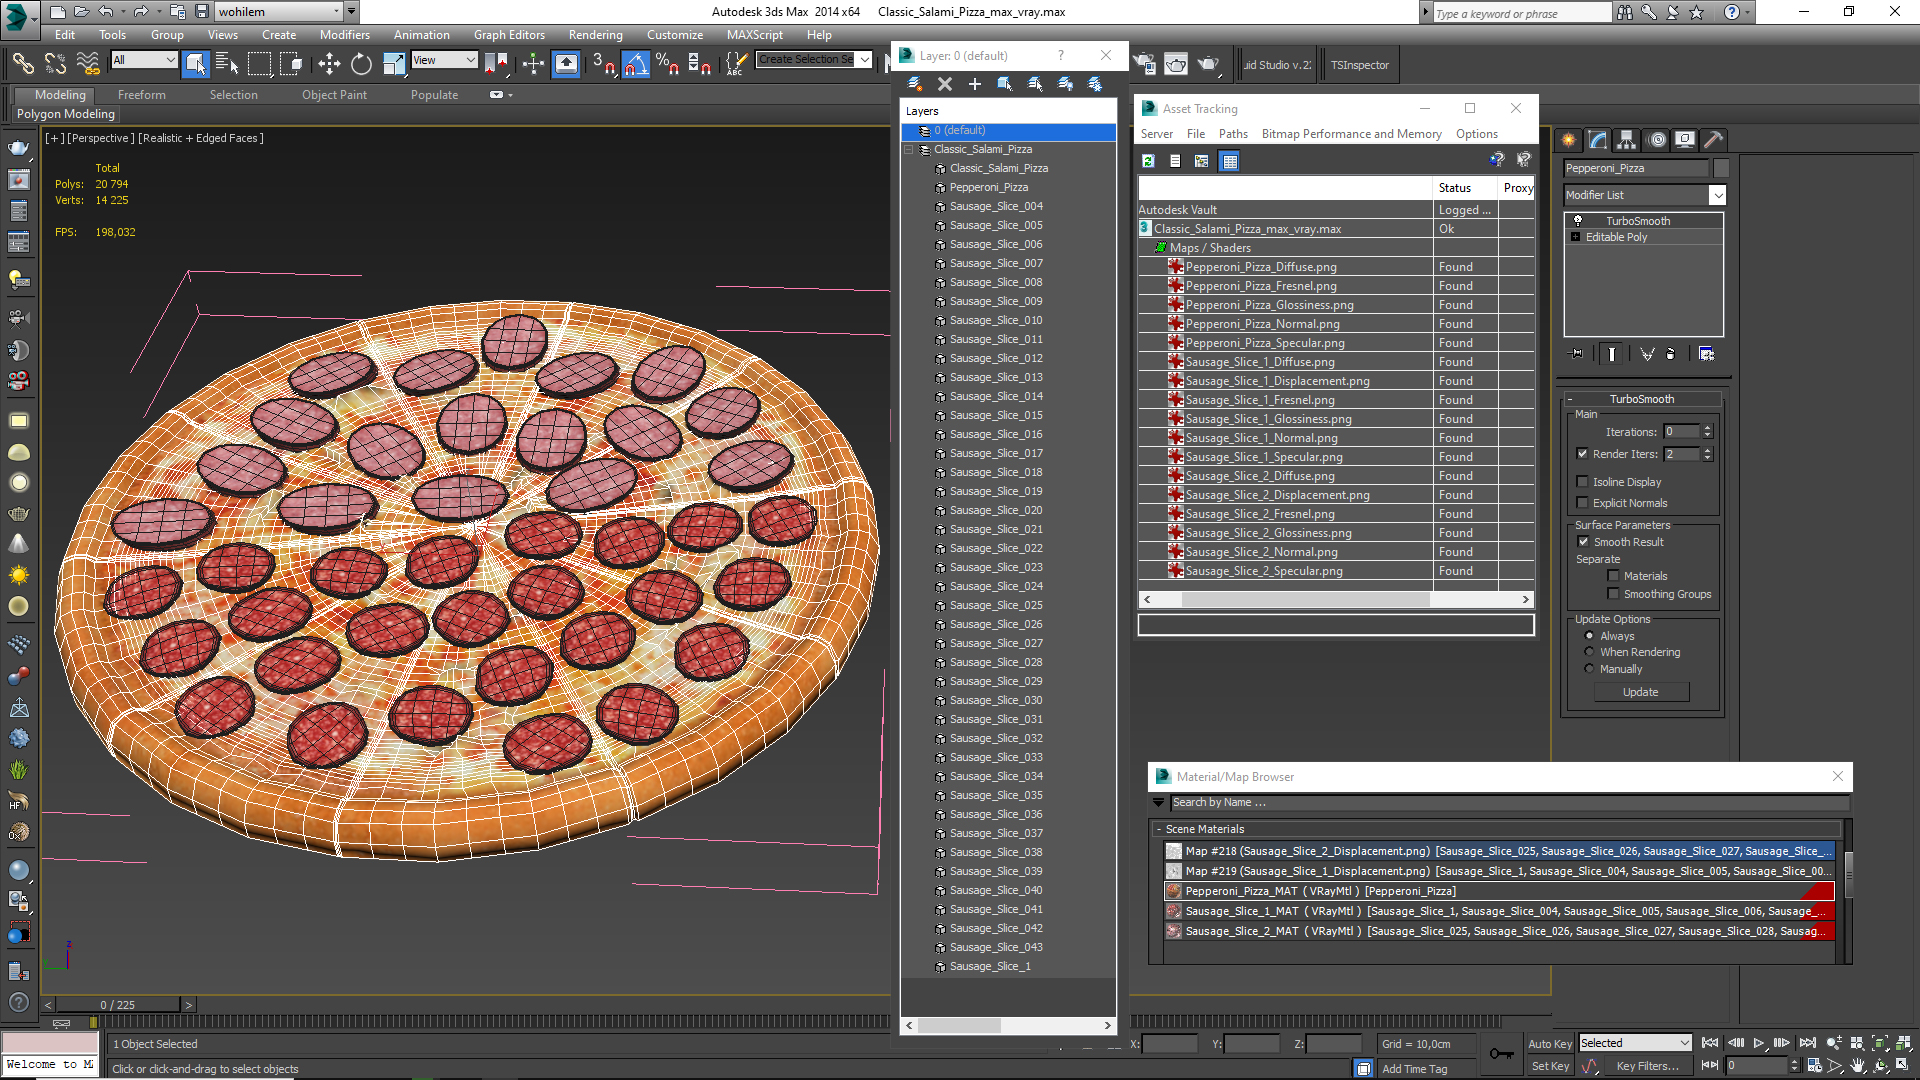Image resolution: width=1920 pixels, height=1080 pixels.
Task: Collapse the Classic_Salami_Pizza layer tree
Action: tap(909, 150)
